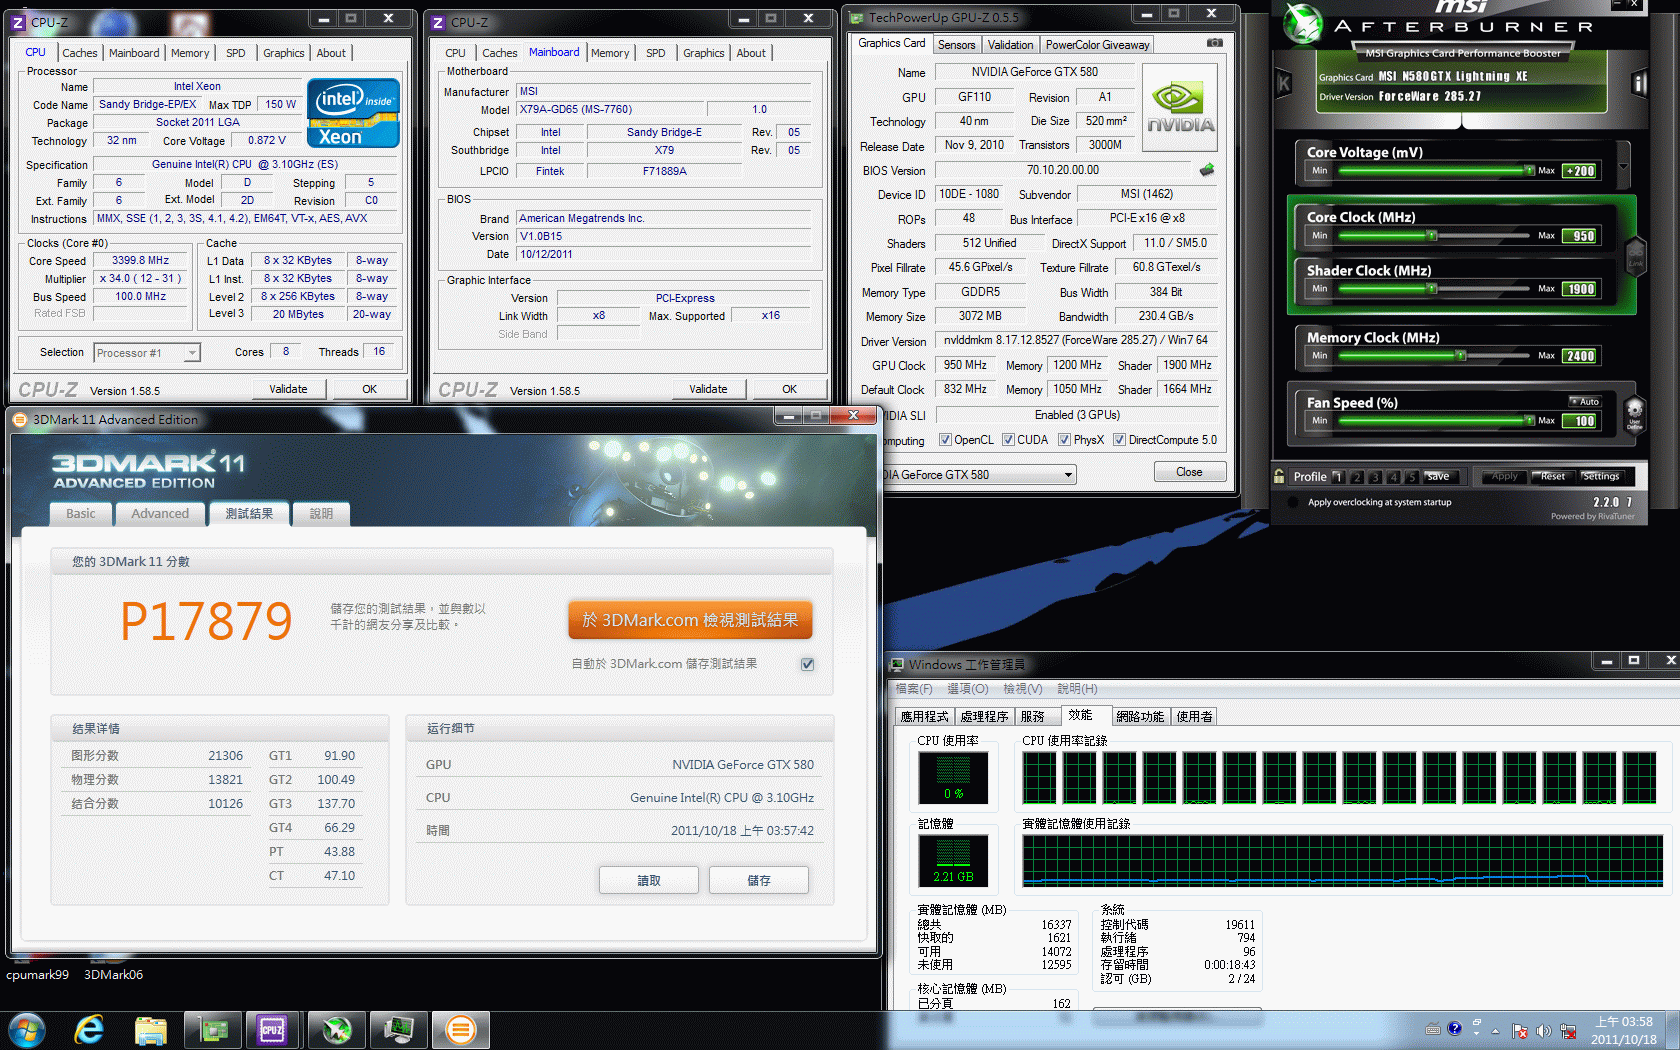
Task: Open the Afterburner information 'i' button
Action: point(1640,84)
